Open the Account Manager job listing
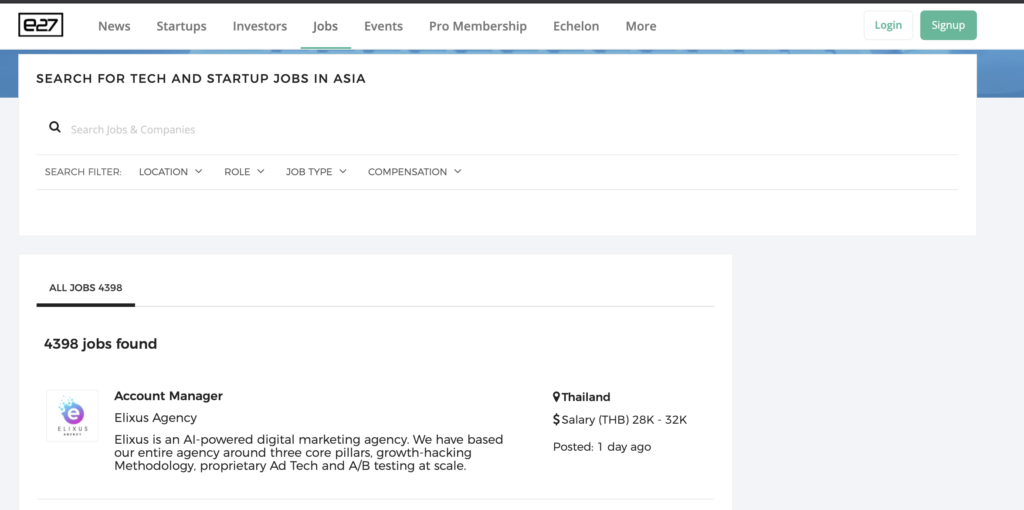The image size is (1024, 510). tap(168, 396)
